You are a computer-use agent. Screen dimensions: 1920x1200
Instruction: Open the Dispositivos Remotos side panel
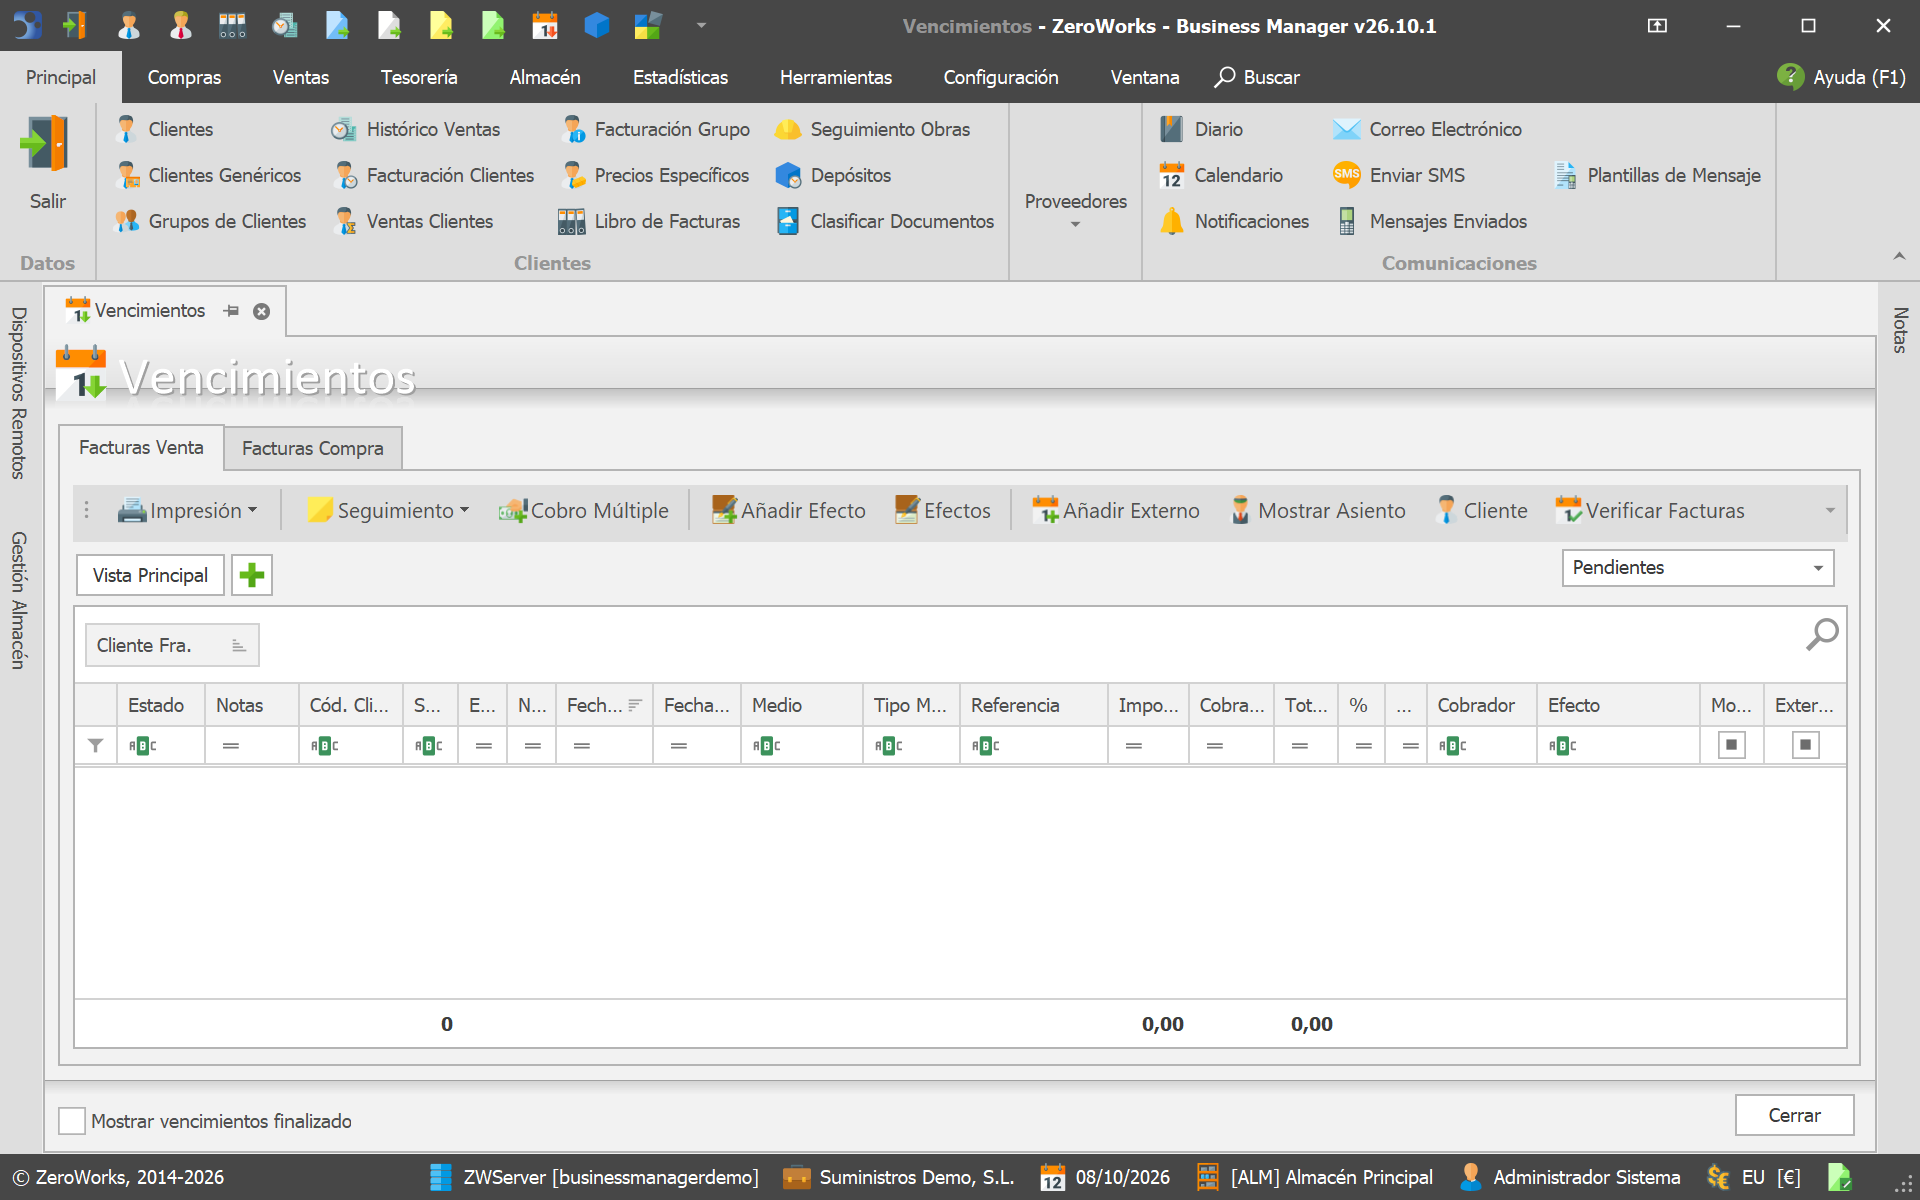pyautogui.click(x=18, y=393)
